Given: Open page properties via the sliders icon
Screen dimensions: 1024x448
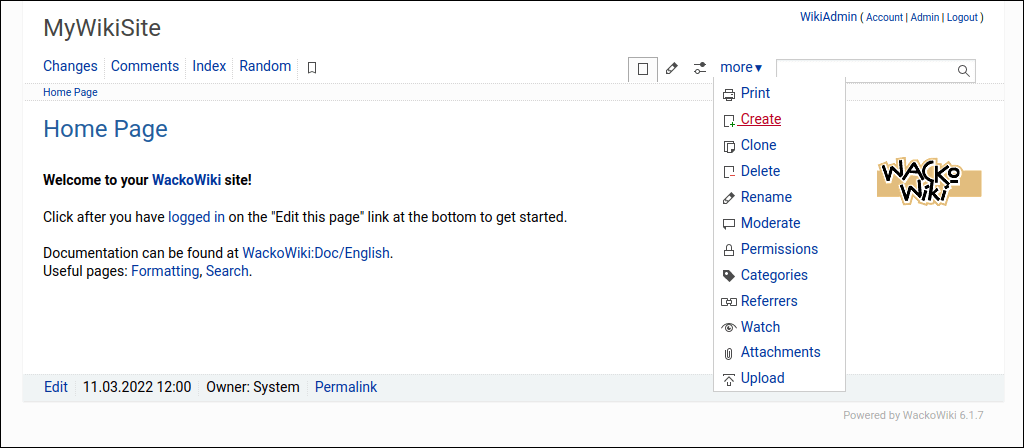Looking at the screenshot, I should coord(700,68).
